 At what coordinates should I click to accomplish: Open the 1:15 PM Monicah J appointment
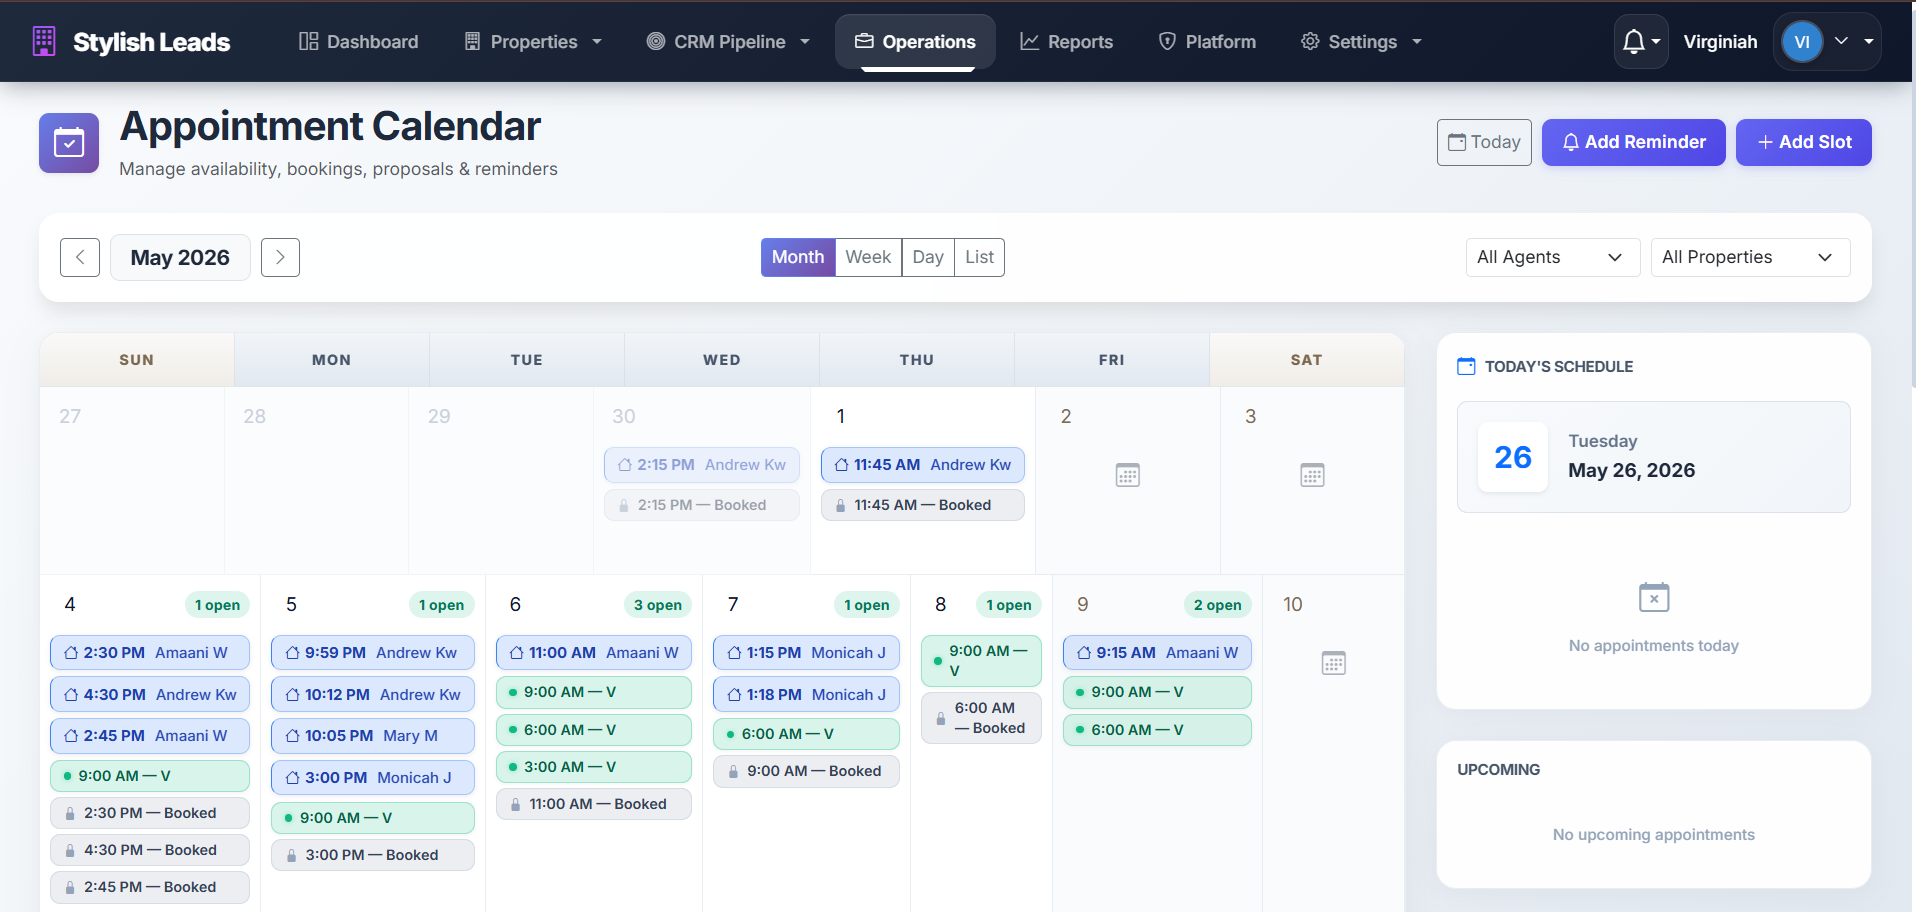tap(806, 653)
